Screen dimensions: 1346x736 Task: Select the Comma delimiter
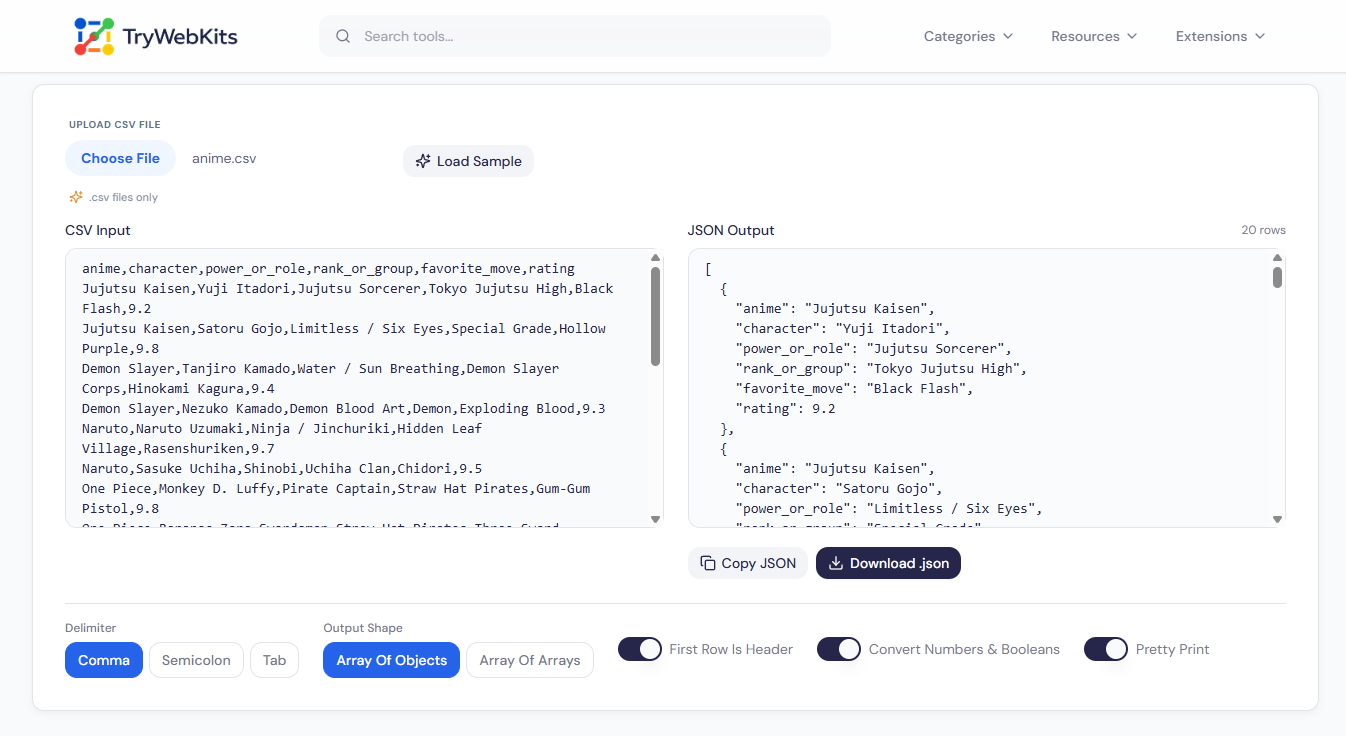[x=104, y=660]
